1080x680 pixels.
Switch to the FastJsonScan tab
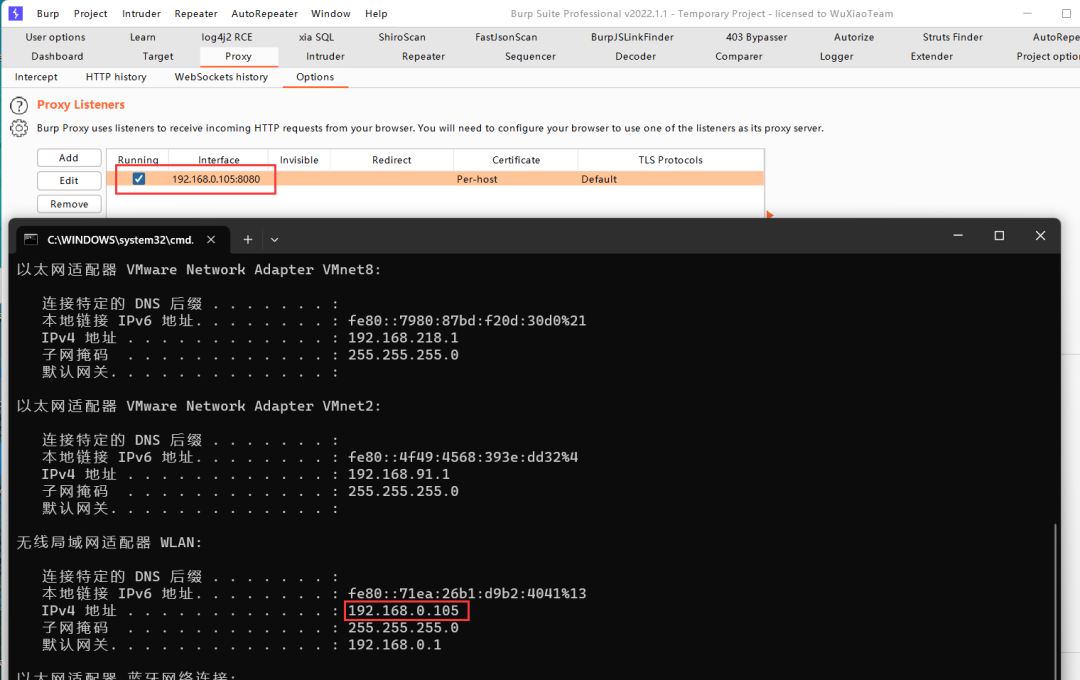506,37
